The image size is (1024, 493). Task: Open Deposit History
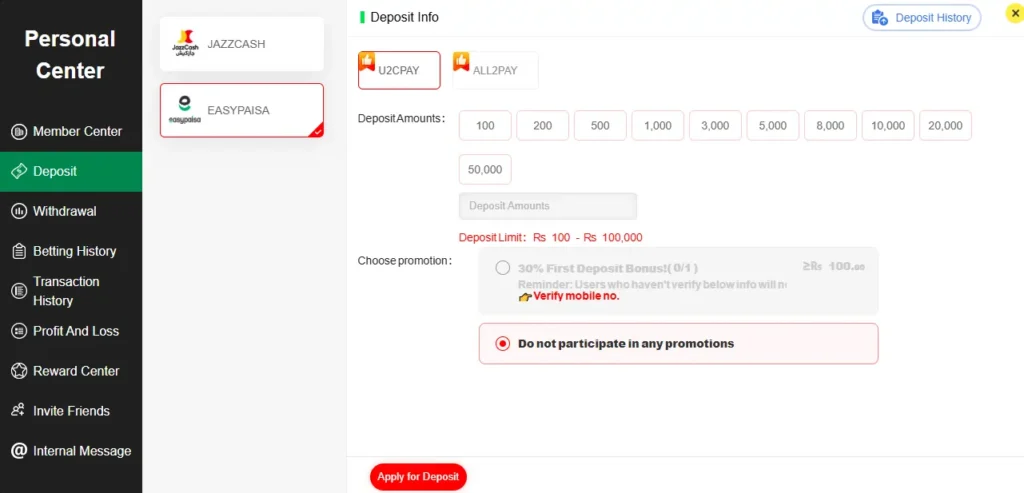pyautogui.click(x=921, y=18)
